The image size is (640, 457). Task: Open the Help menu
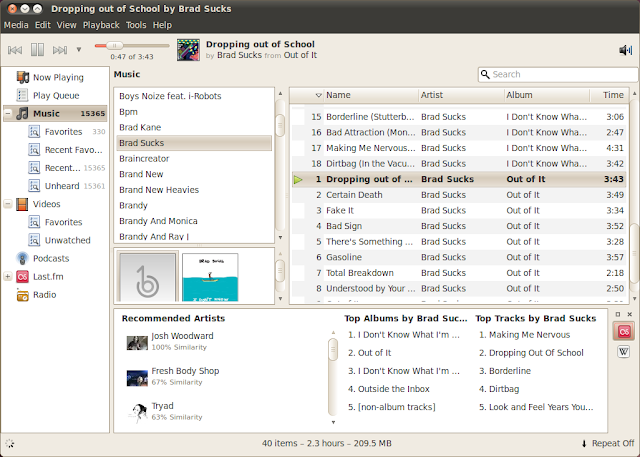tap(162, 25)
